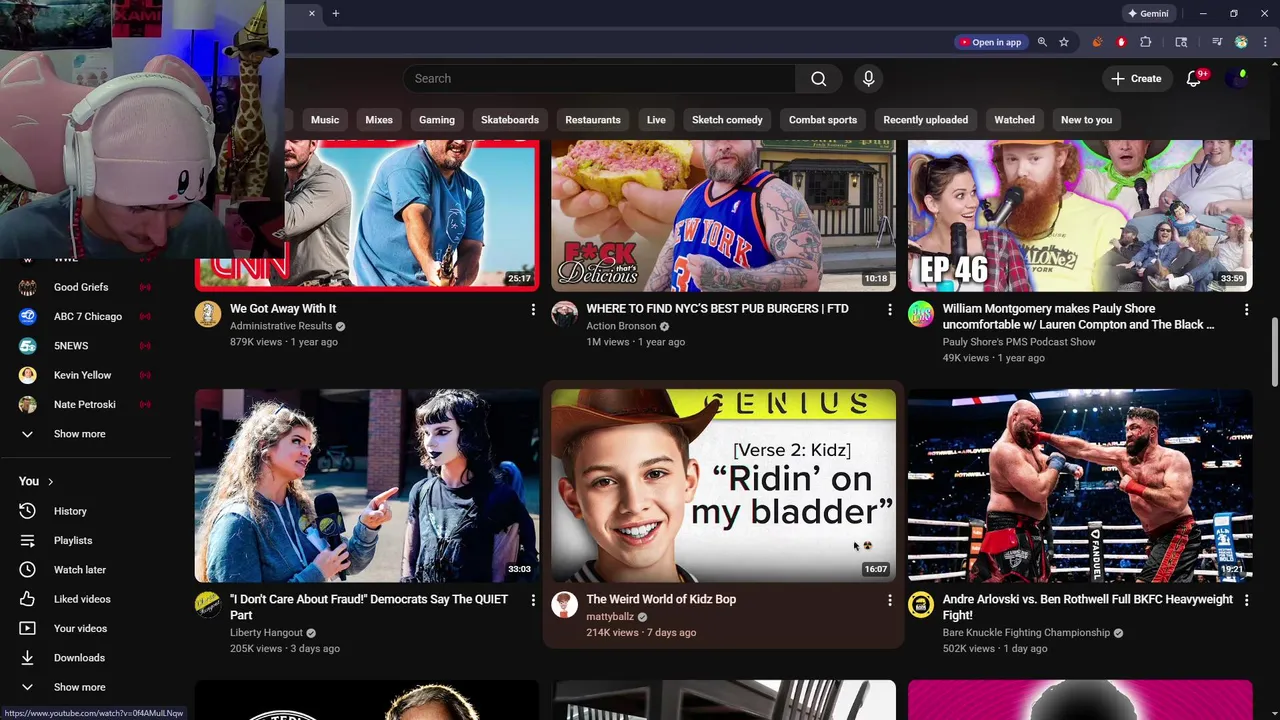Select the Live filter chip
Screen dimensions: 1280x720
656,120
